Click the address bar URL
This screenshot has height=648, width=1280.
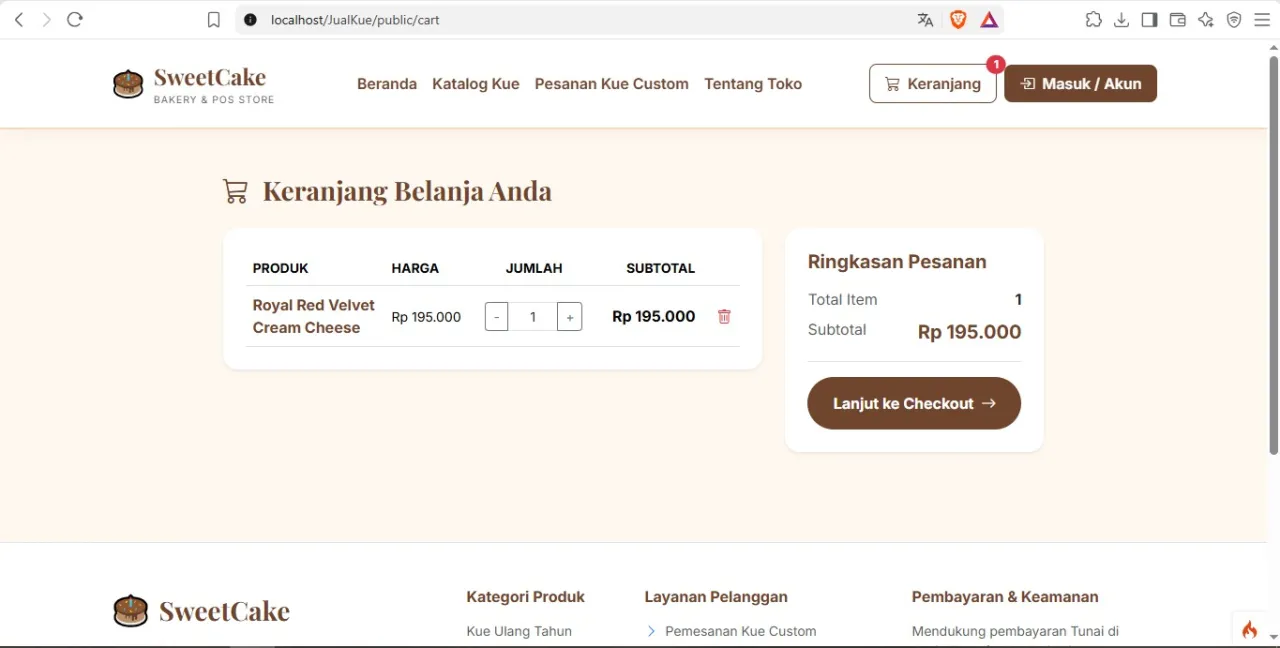click(355, 20)
